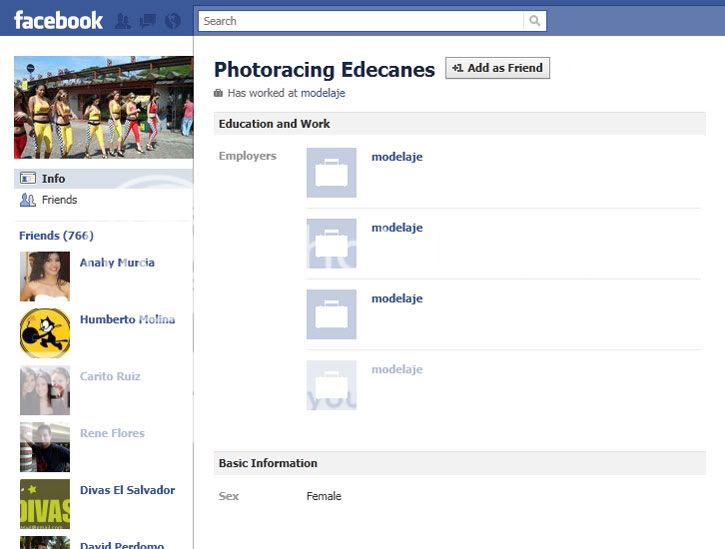The width and height of the screenshot is (725, 549).
Task: Click the first modelaje briefcase icon
Action: point(332,173)
